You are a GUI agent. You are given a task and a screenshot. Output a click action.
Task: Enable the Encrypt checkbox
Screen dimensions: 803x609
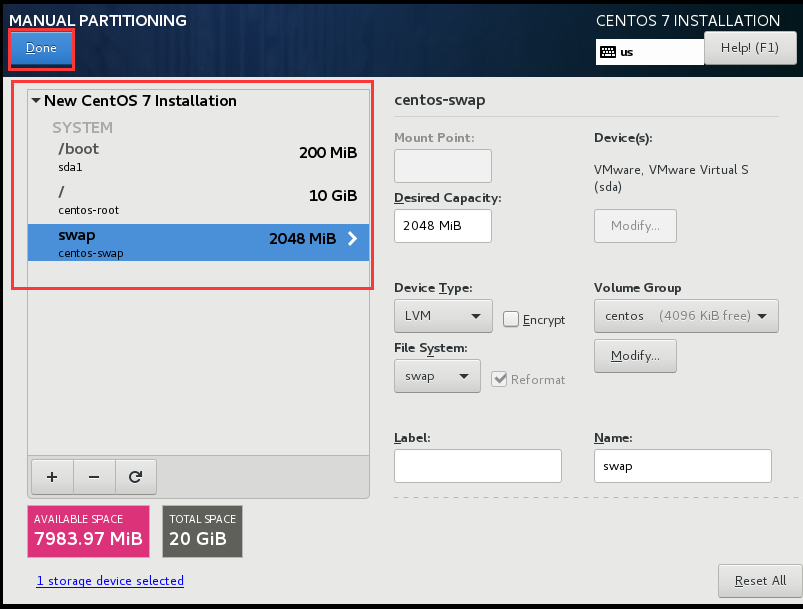click(x=511, y=319)
